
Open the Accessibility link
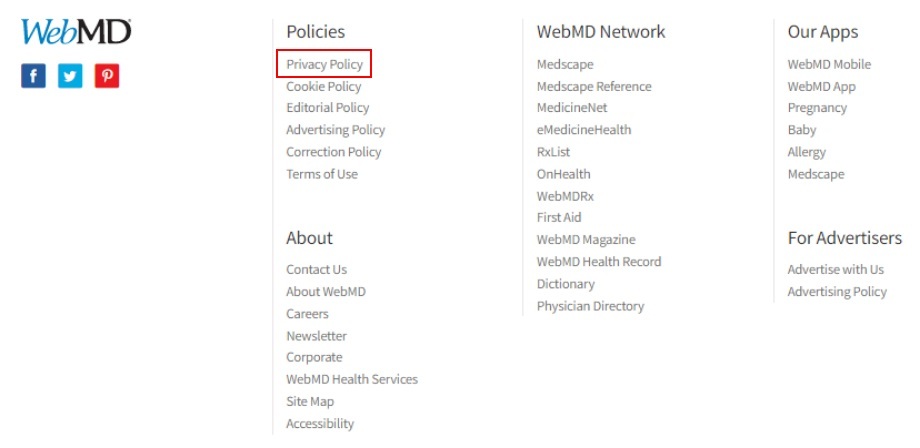pos(320,423)
